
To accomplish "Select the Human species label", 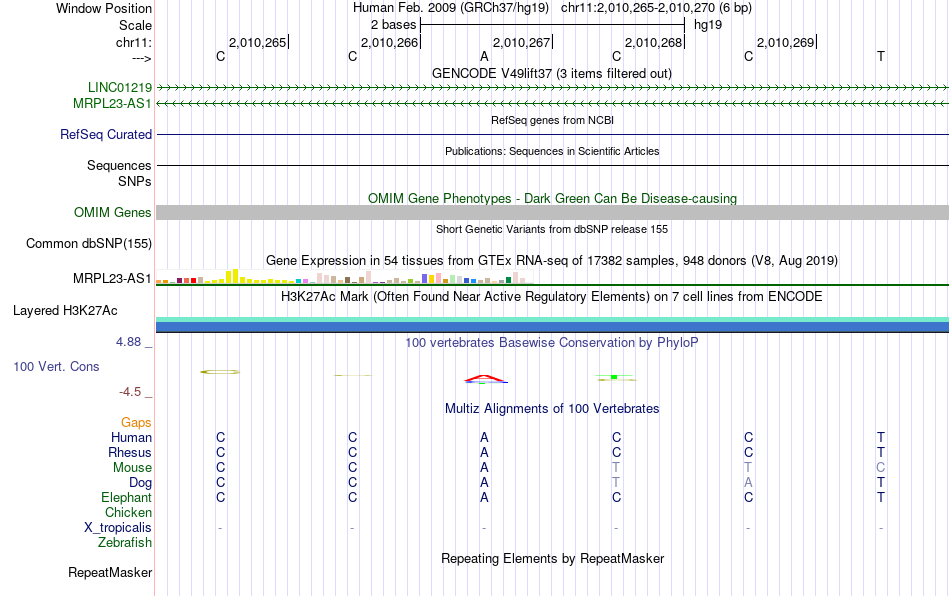I will 131,437.
